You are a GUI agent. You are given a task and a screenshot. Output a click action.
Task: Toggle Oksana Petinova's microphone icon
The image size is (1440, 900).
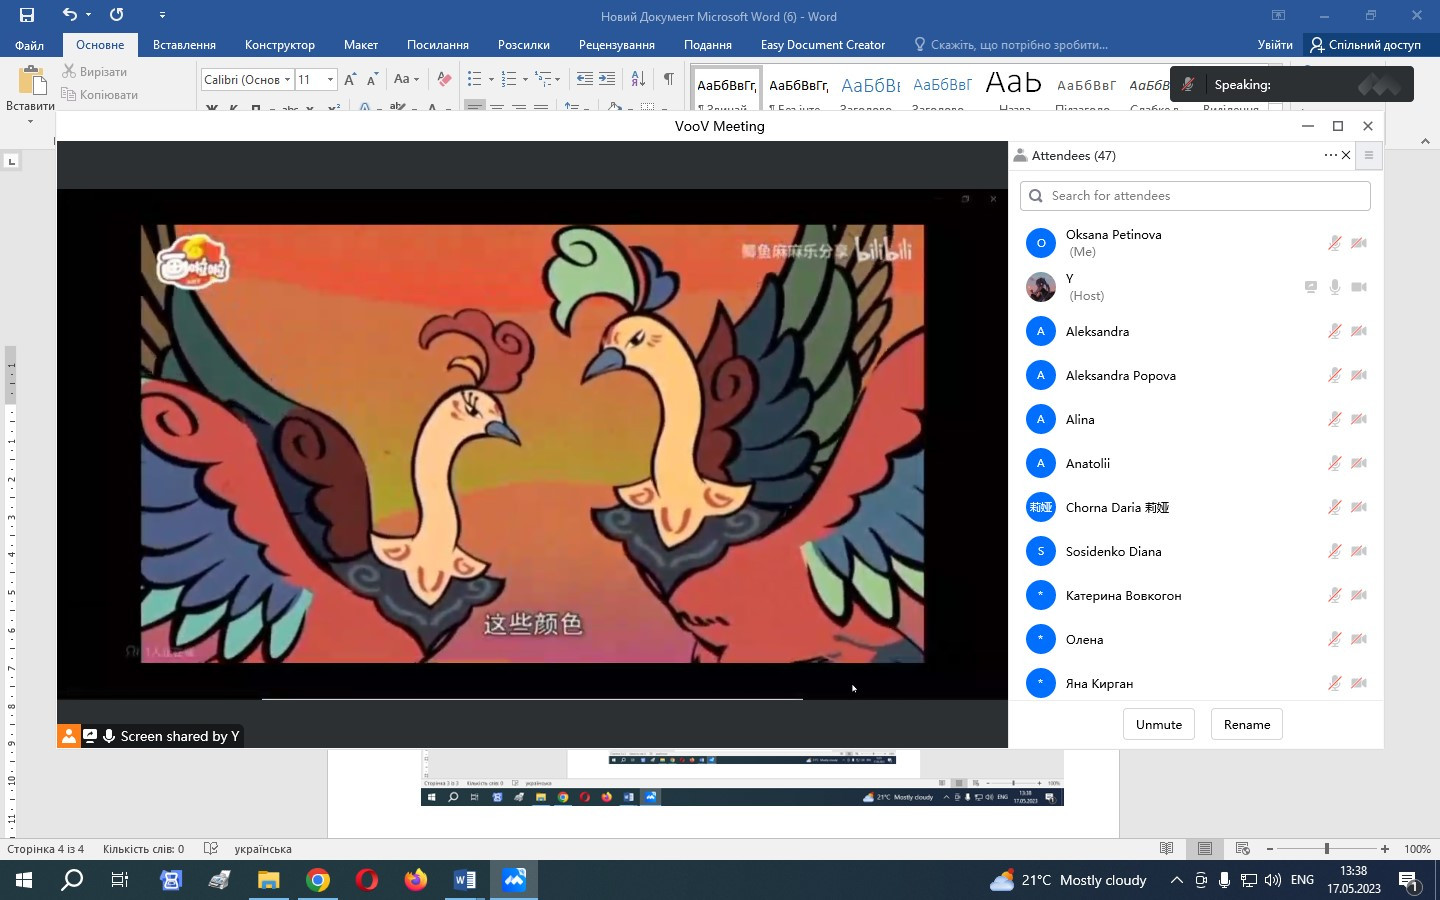point(1334,243)
